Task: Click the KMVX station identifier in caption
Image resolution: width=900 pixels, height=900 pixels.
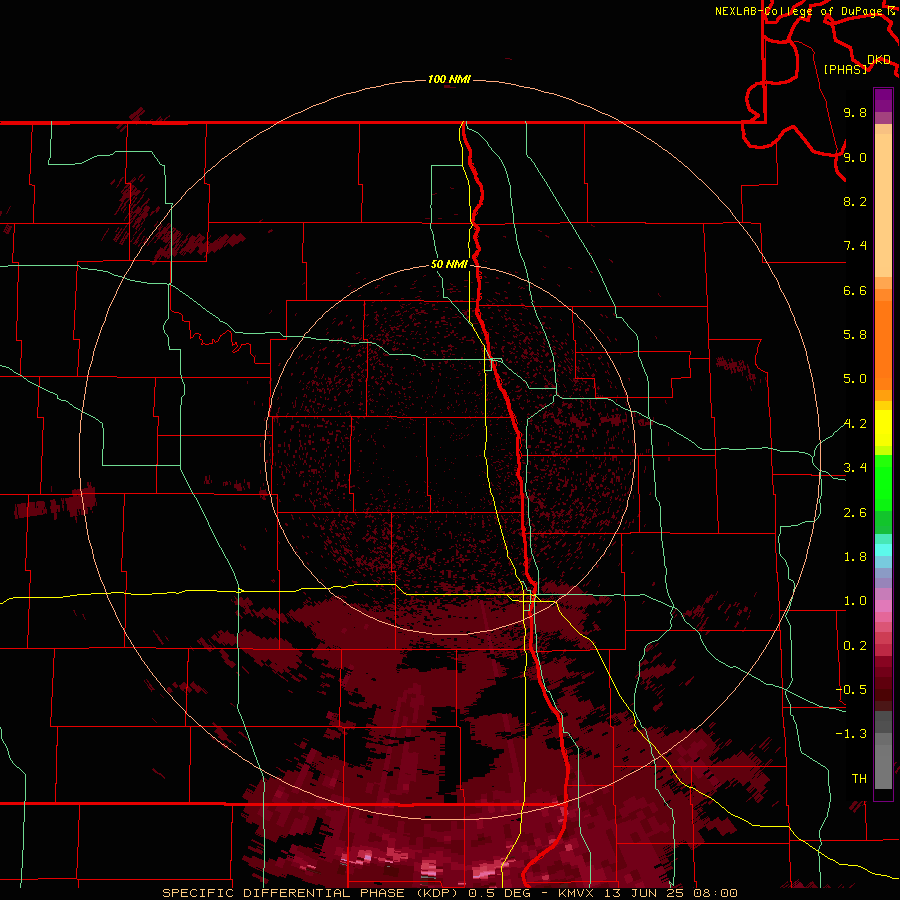Action: [576, 893]
